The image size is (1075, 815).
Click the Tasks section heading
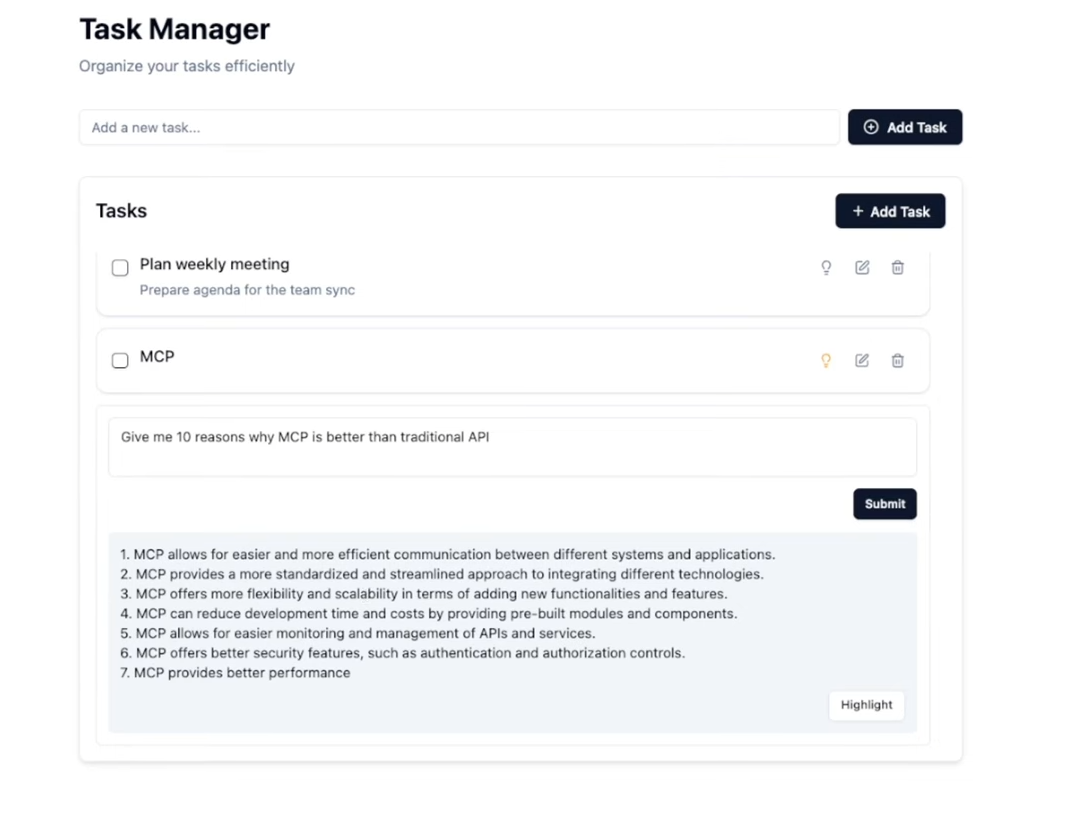pyautogui.click(x=121, y=210)
